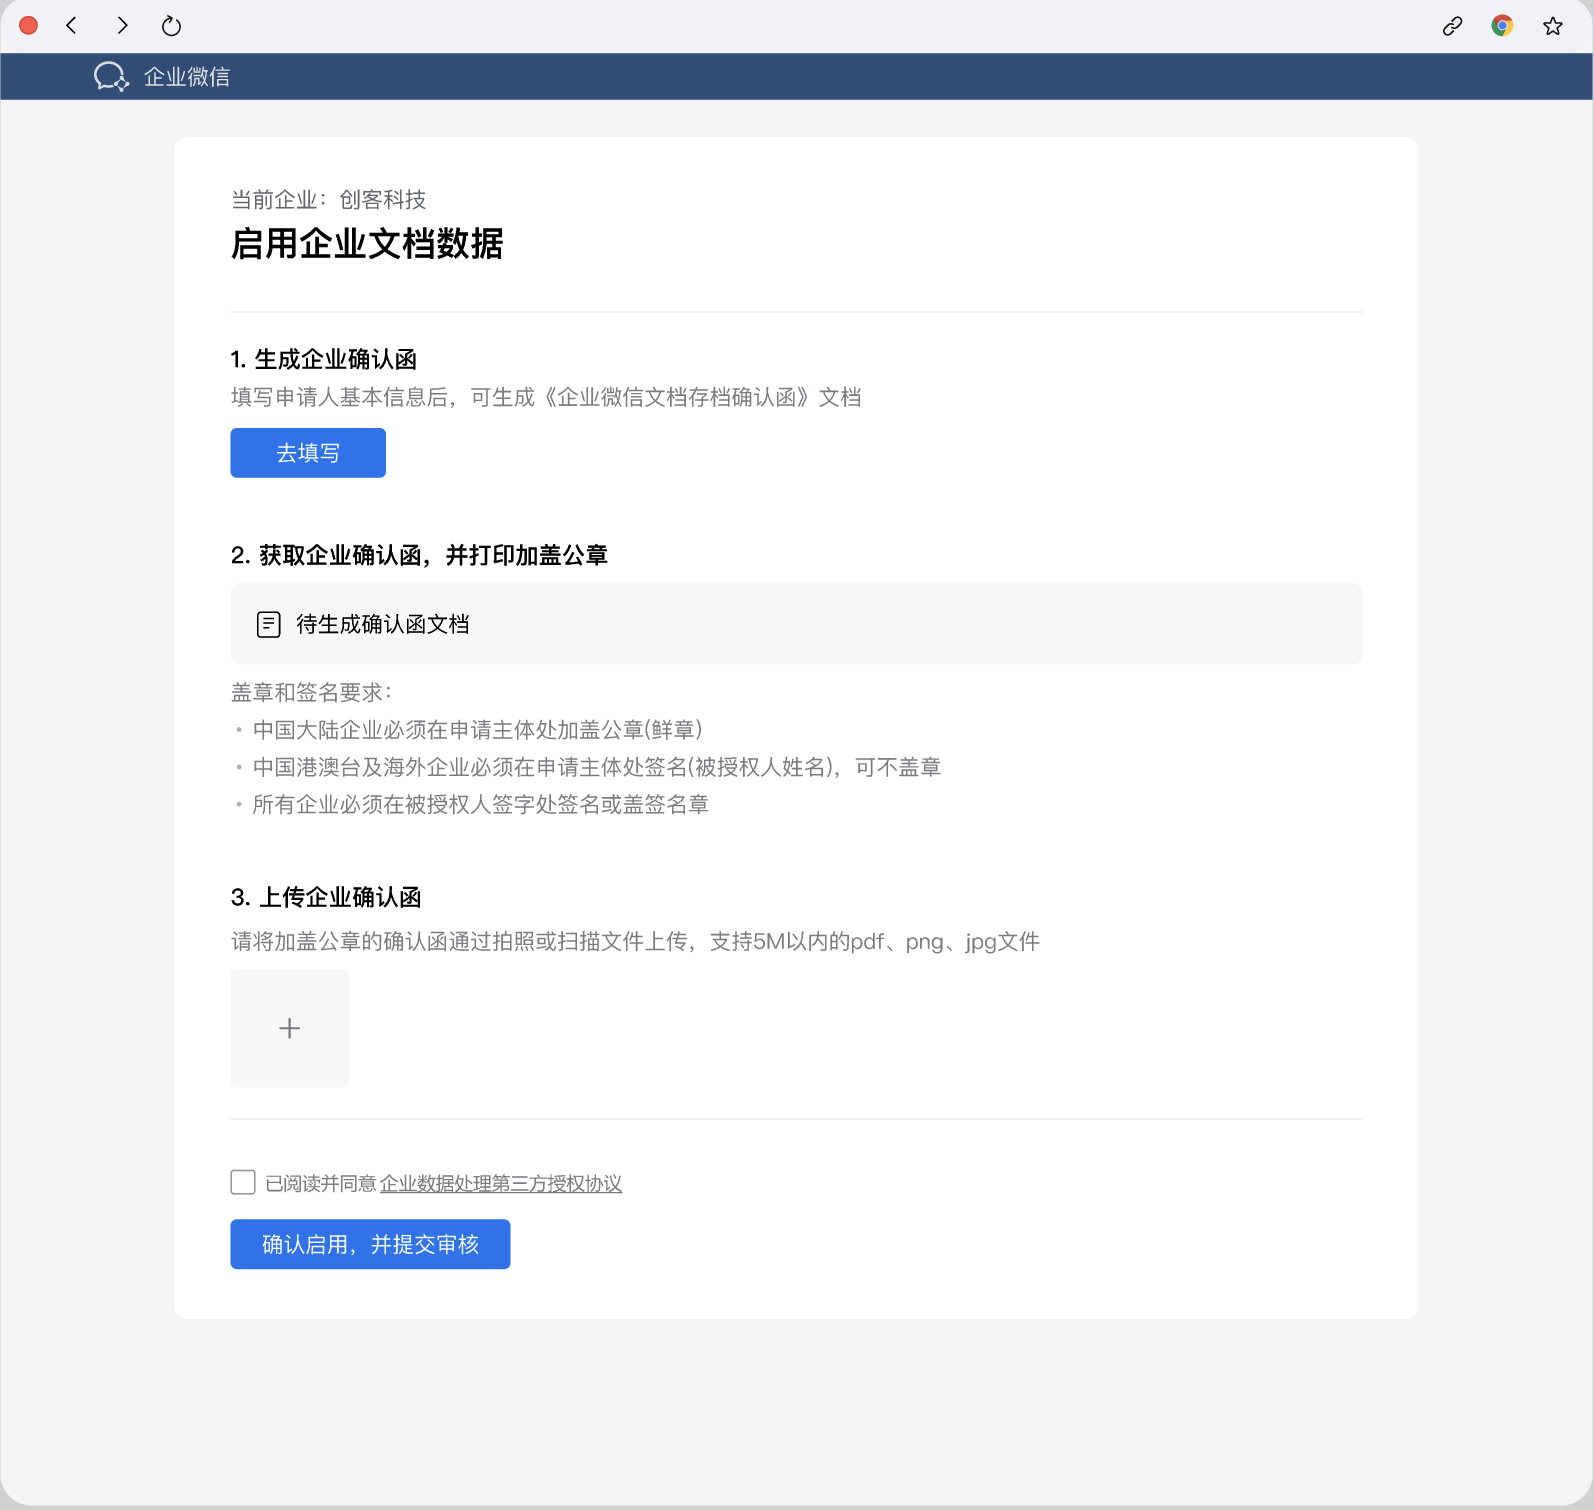Open the 企业微信 logo icon
1594x1510 pixels.
[x=111, y=77]
